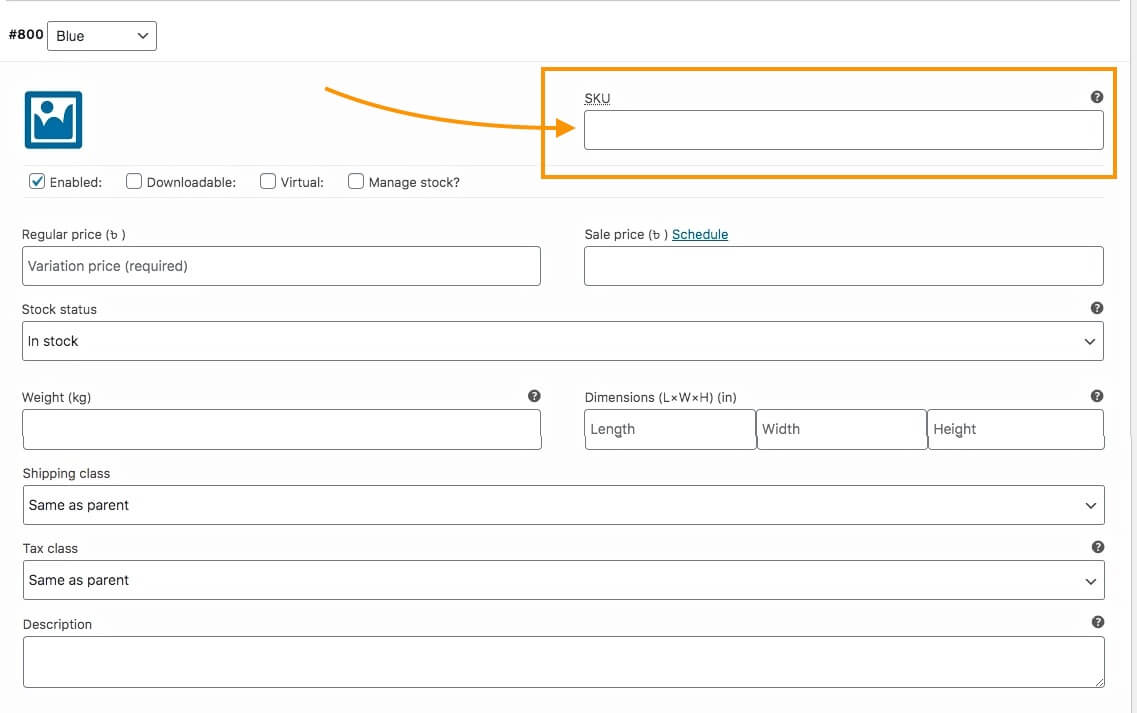Expand the Stock status dropdown
Screen dimensions: 1137x713
(562, 341)
